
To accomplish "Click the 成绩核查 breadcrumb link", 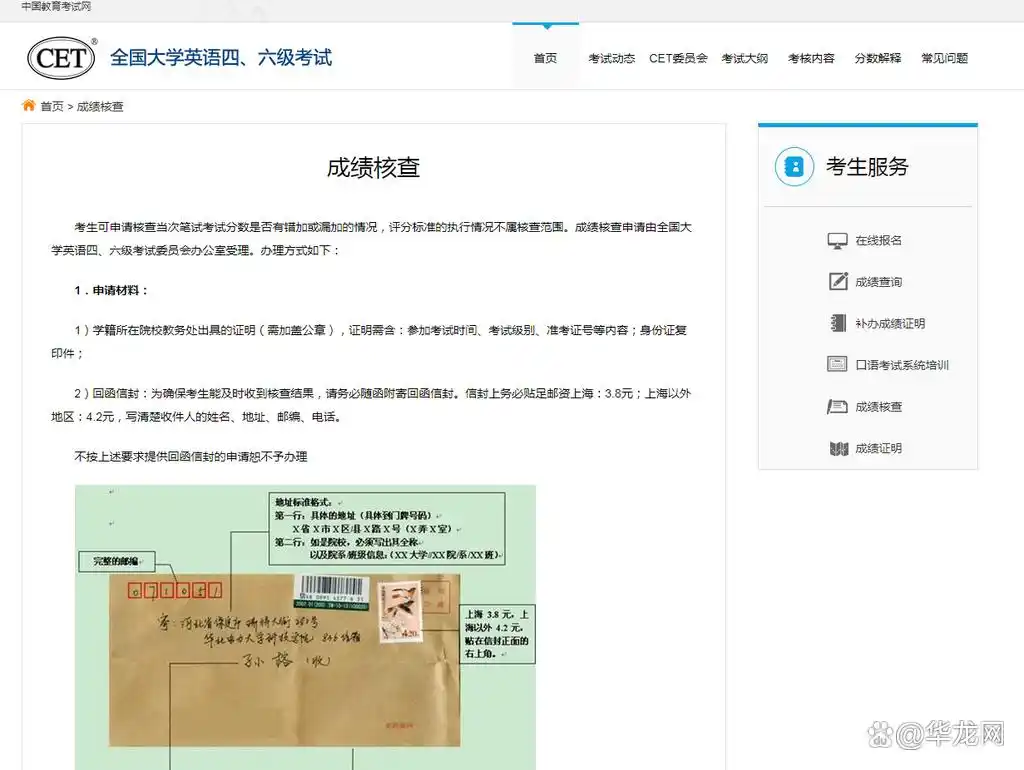I will click(x=99, y=105).
